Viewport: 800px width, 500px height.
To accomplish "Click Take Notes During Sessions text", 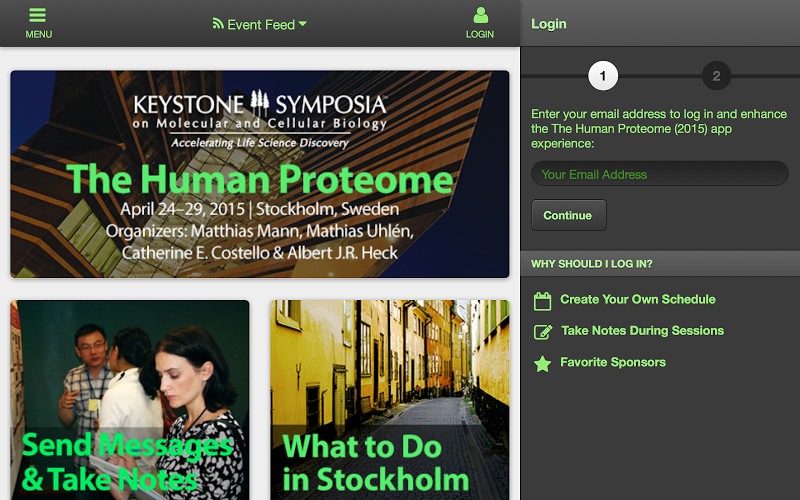I will pyautogui.click(x=642, y=331).
